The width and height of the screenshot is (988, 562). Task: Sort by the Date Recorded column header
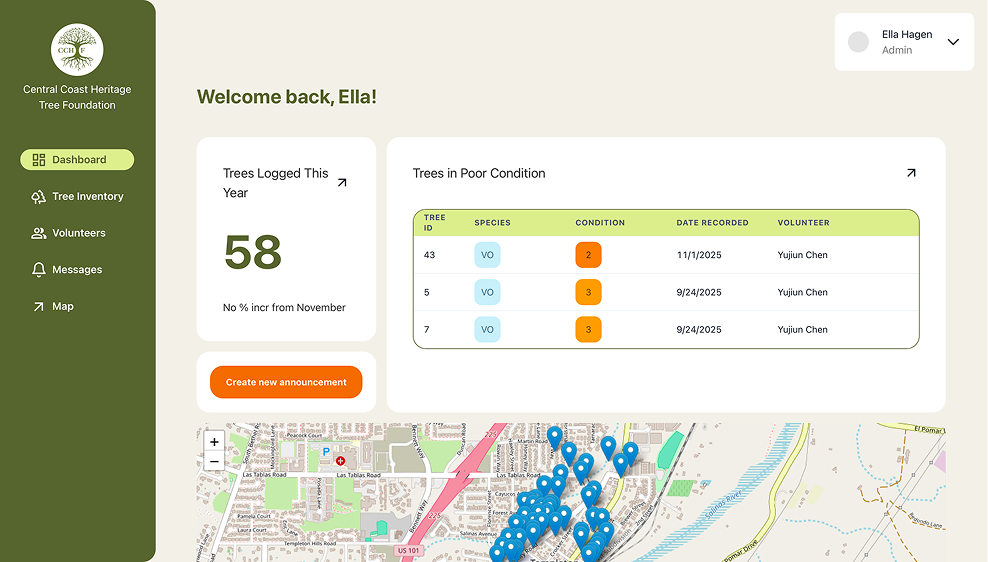[x=712, y=223]
